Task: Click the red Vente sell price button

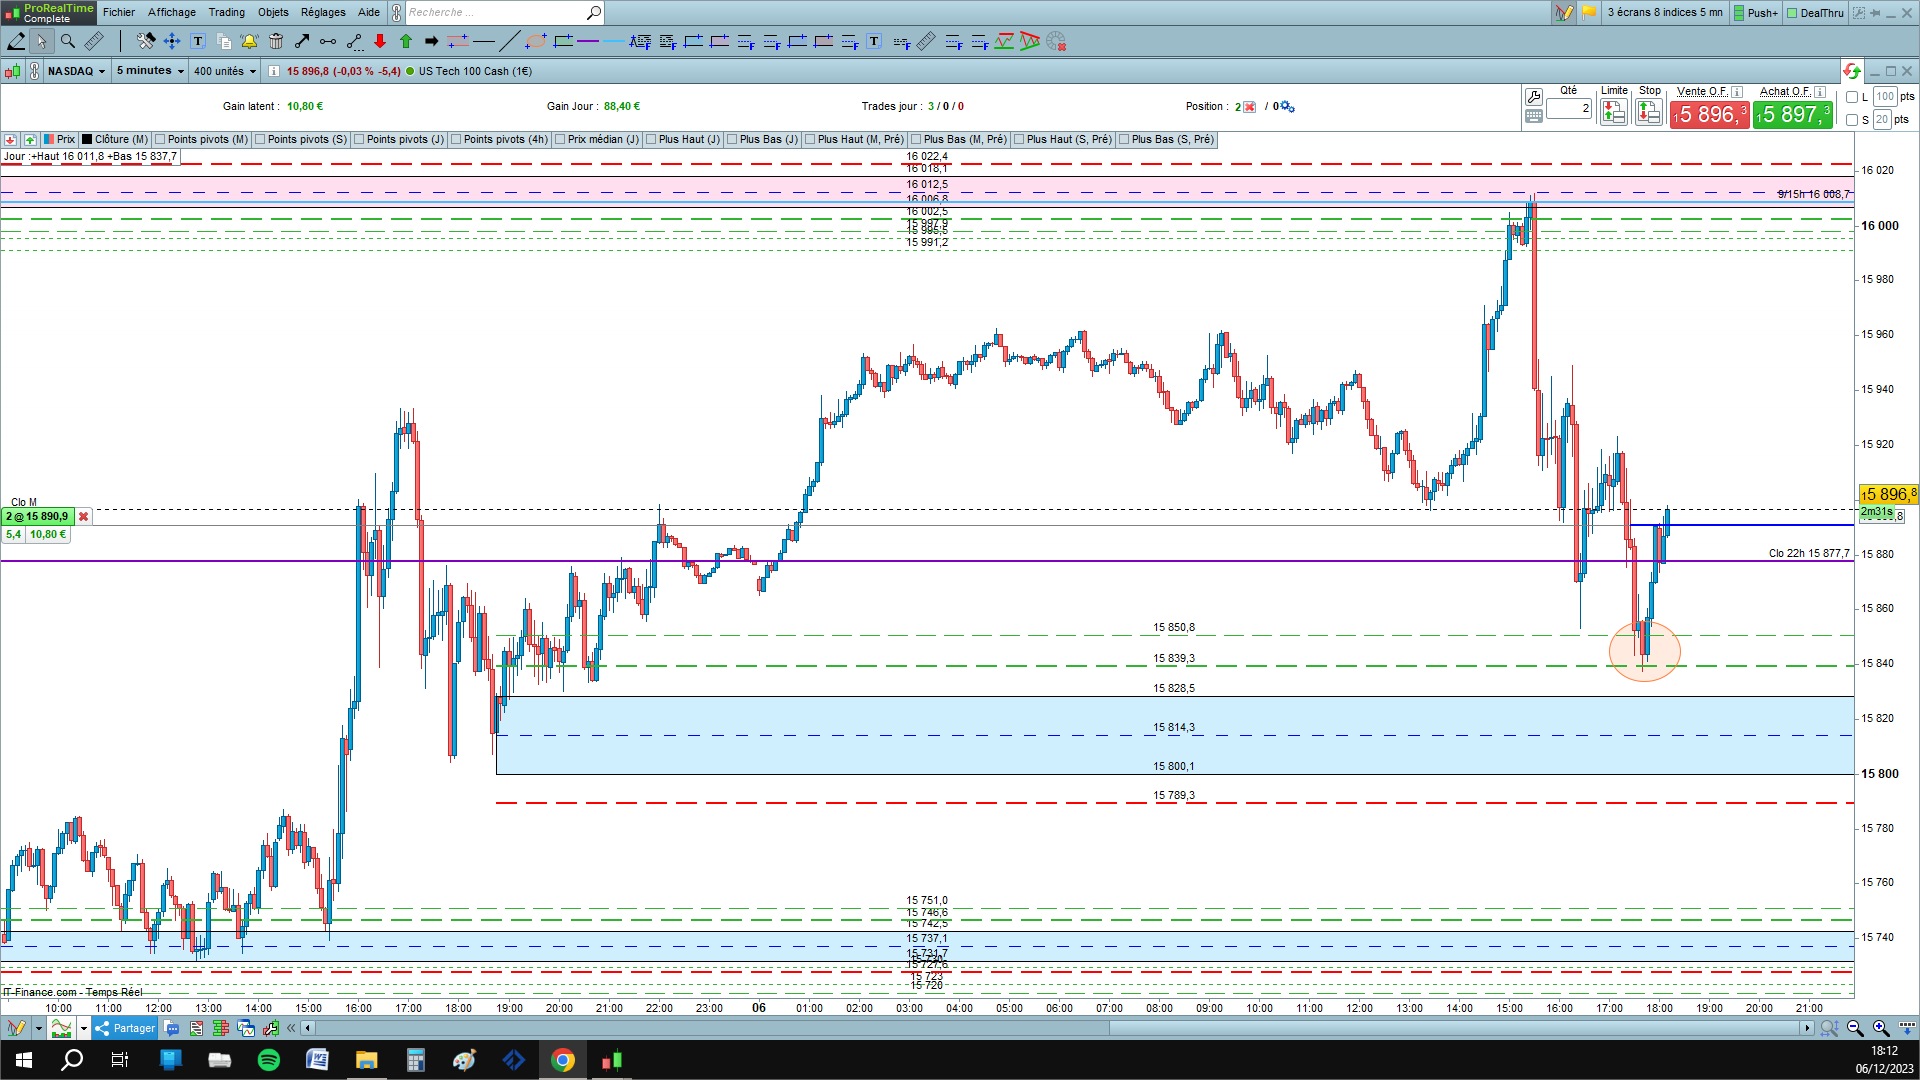Action: [x=1708, y=115]
